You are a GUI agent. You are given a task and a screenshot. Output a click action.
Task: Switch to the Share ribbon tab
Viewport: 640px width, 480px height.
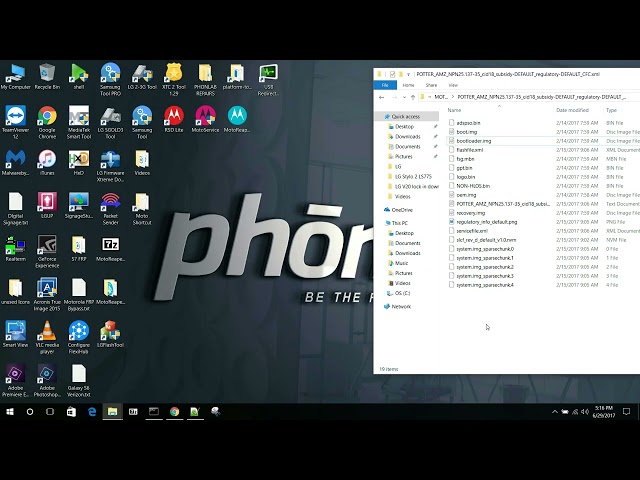[x=431, y=85]
